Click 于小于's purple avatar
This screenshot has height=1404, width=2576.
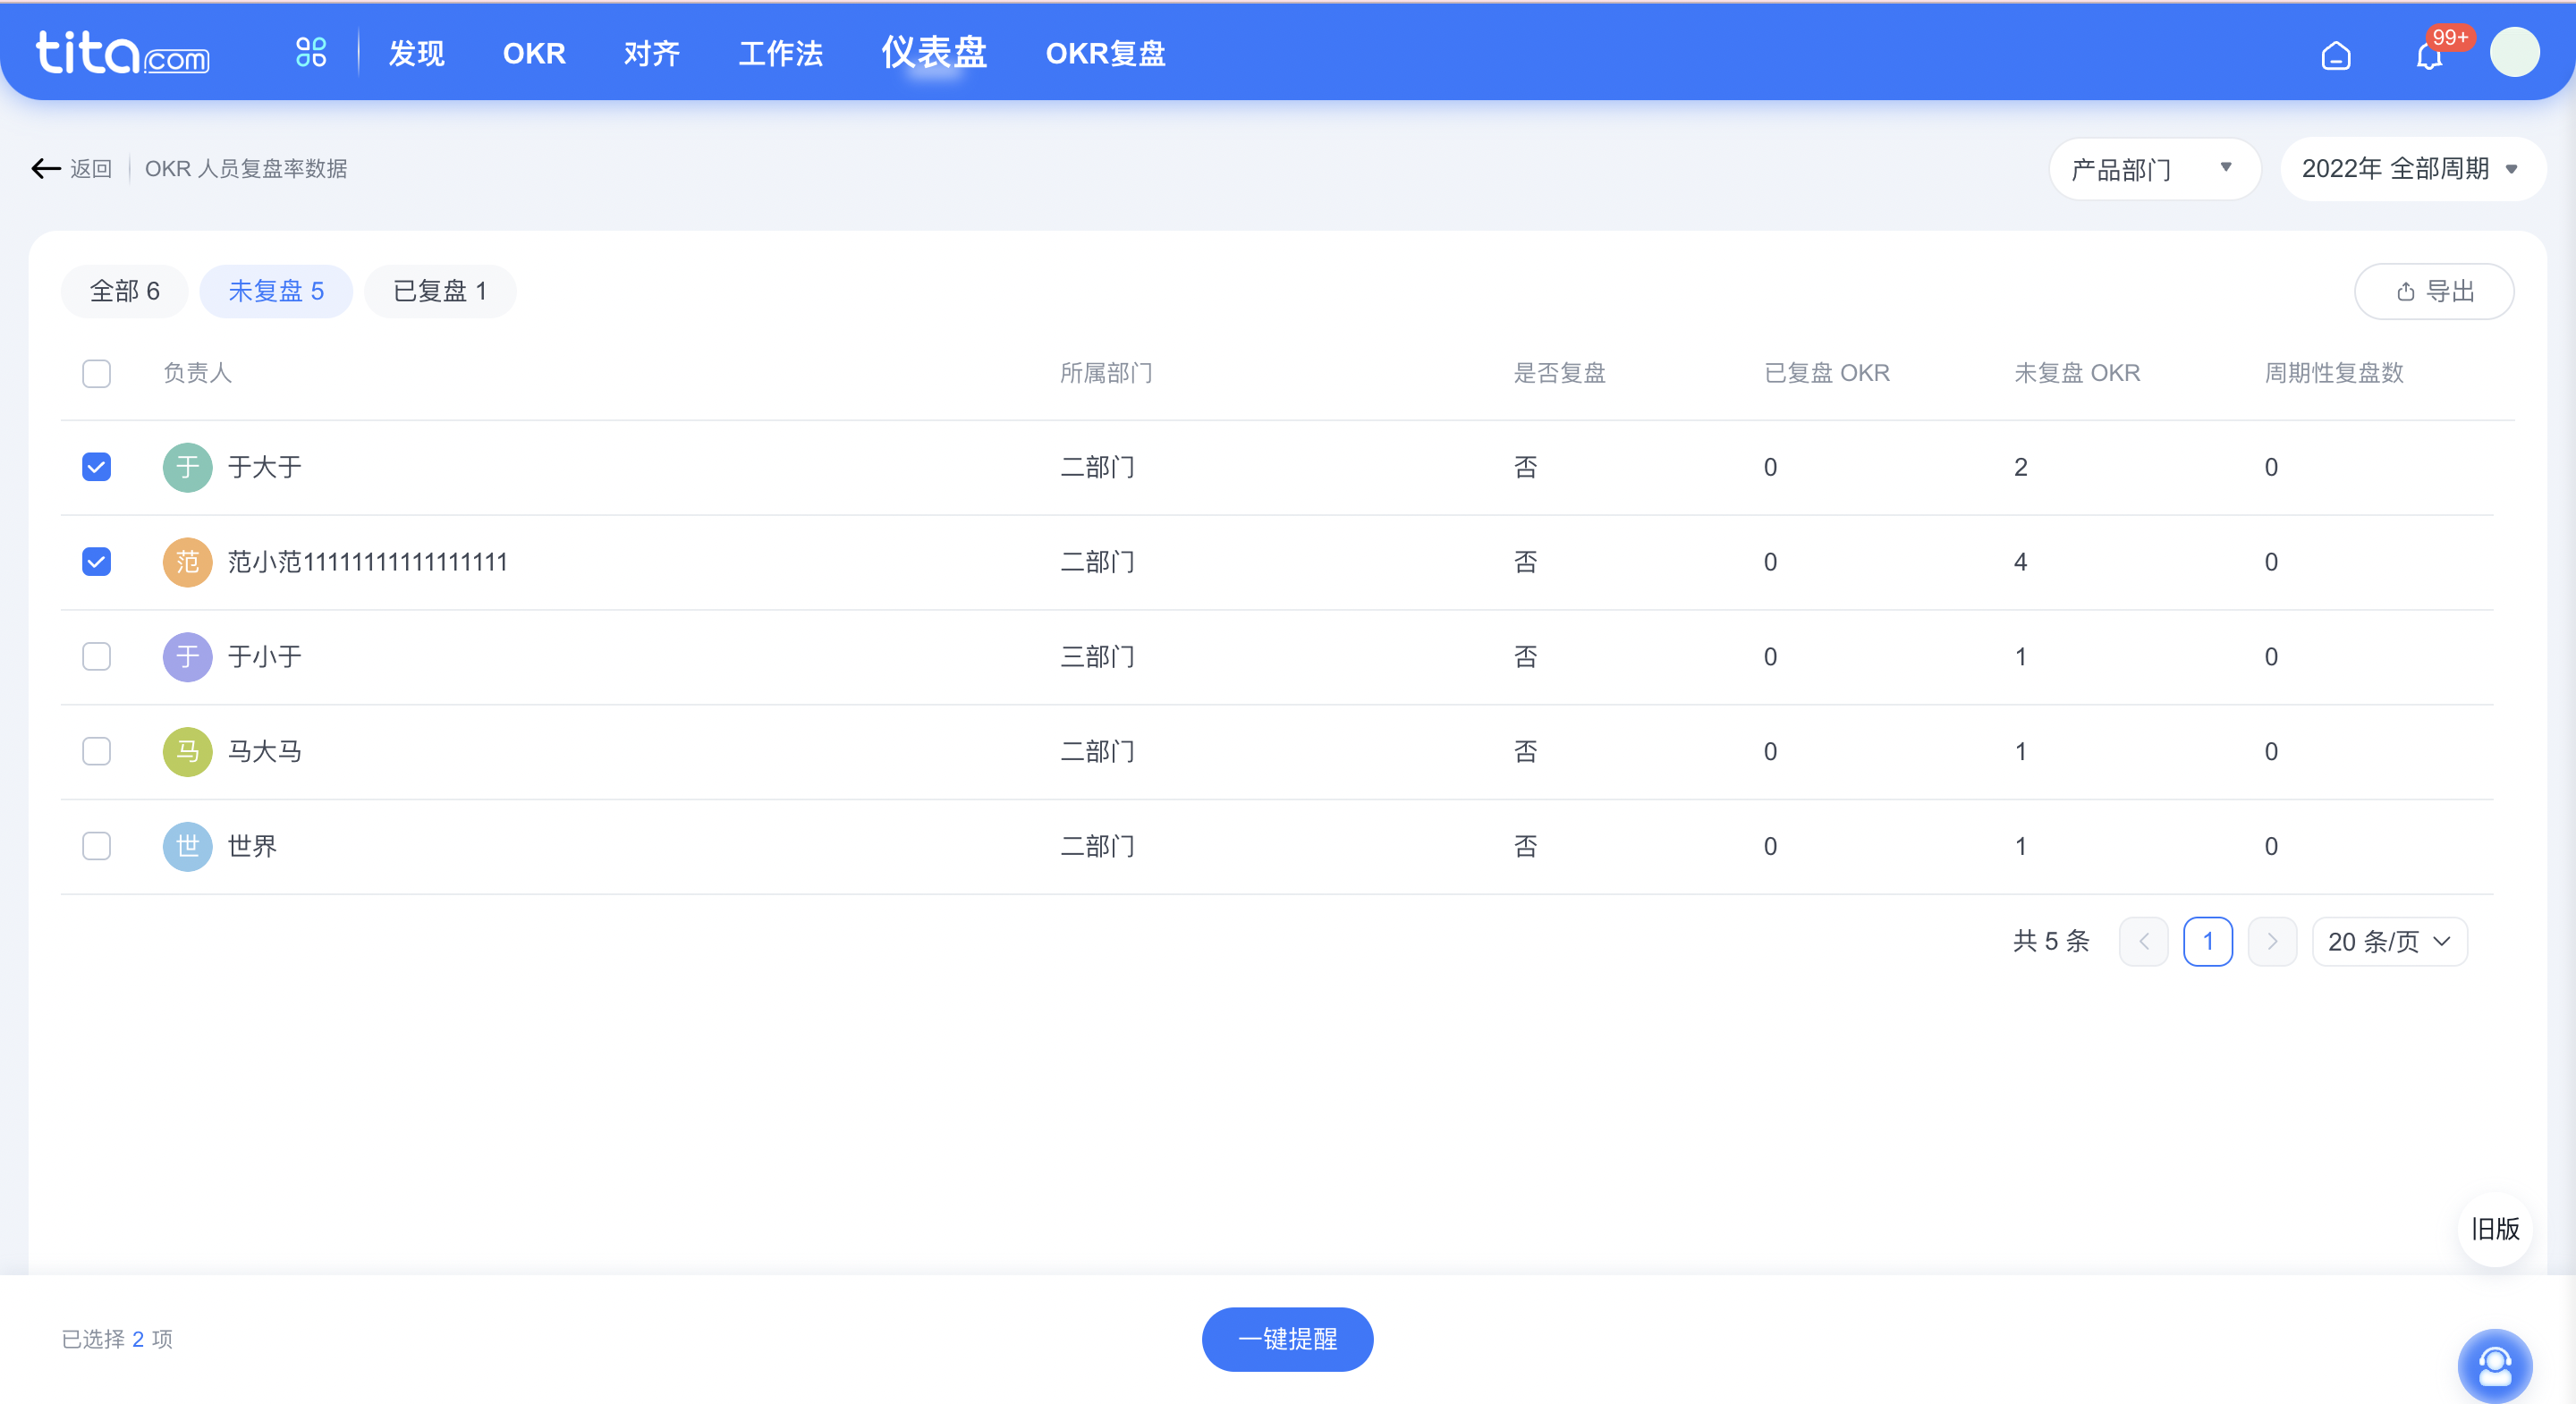pyautogui.click(x=187, y=657)
